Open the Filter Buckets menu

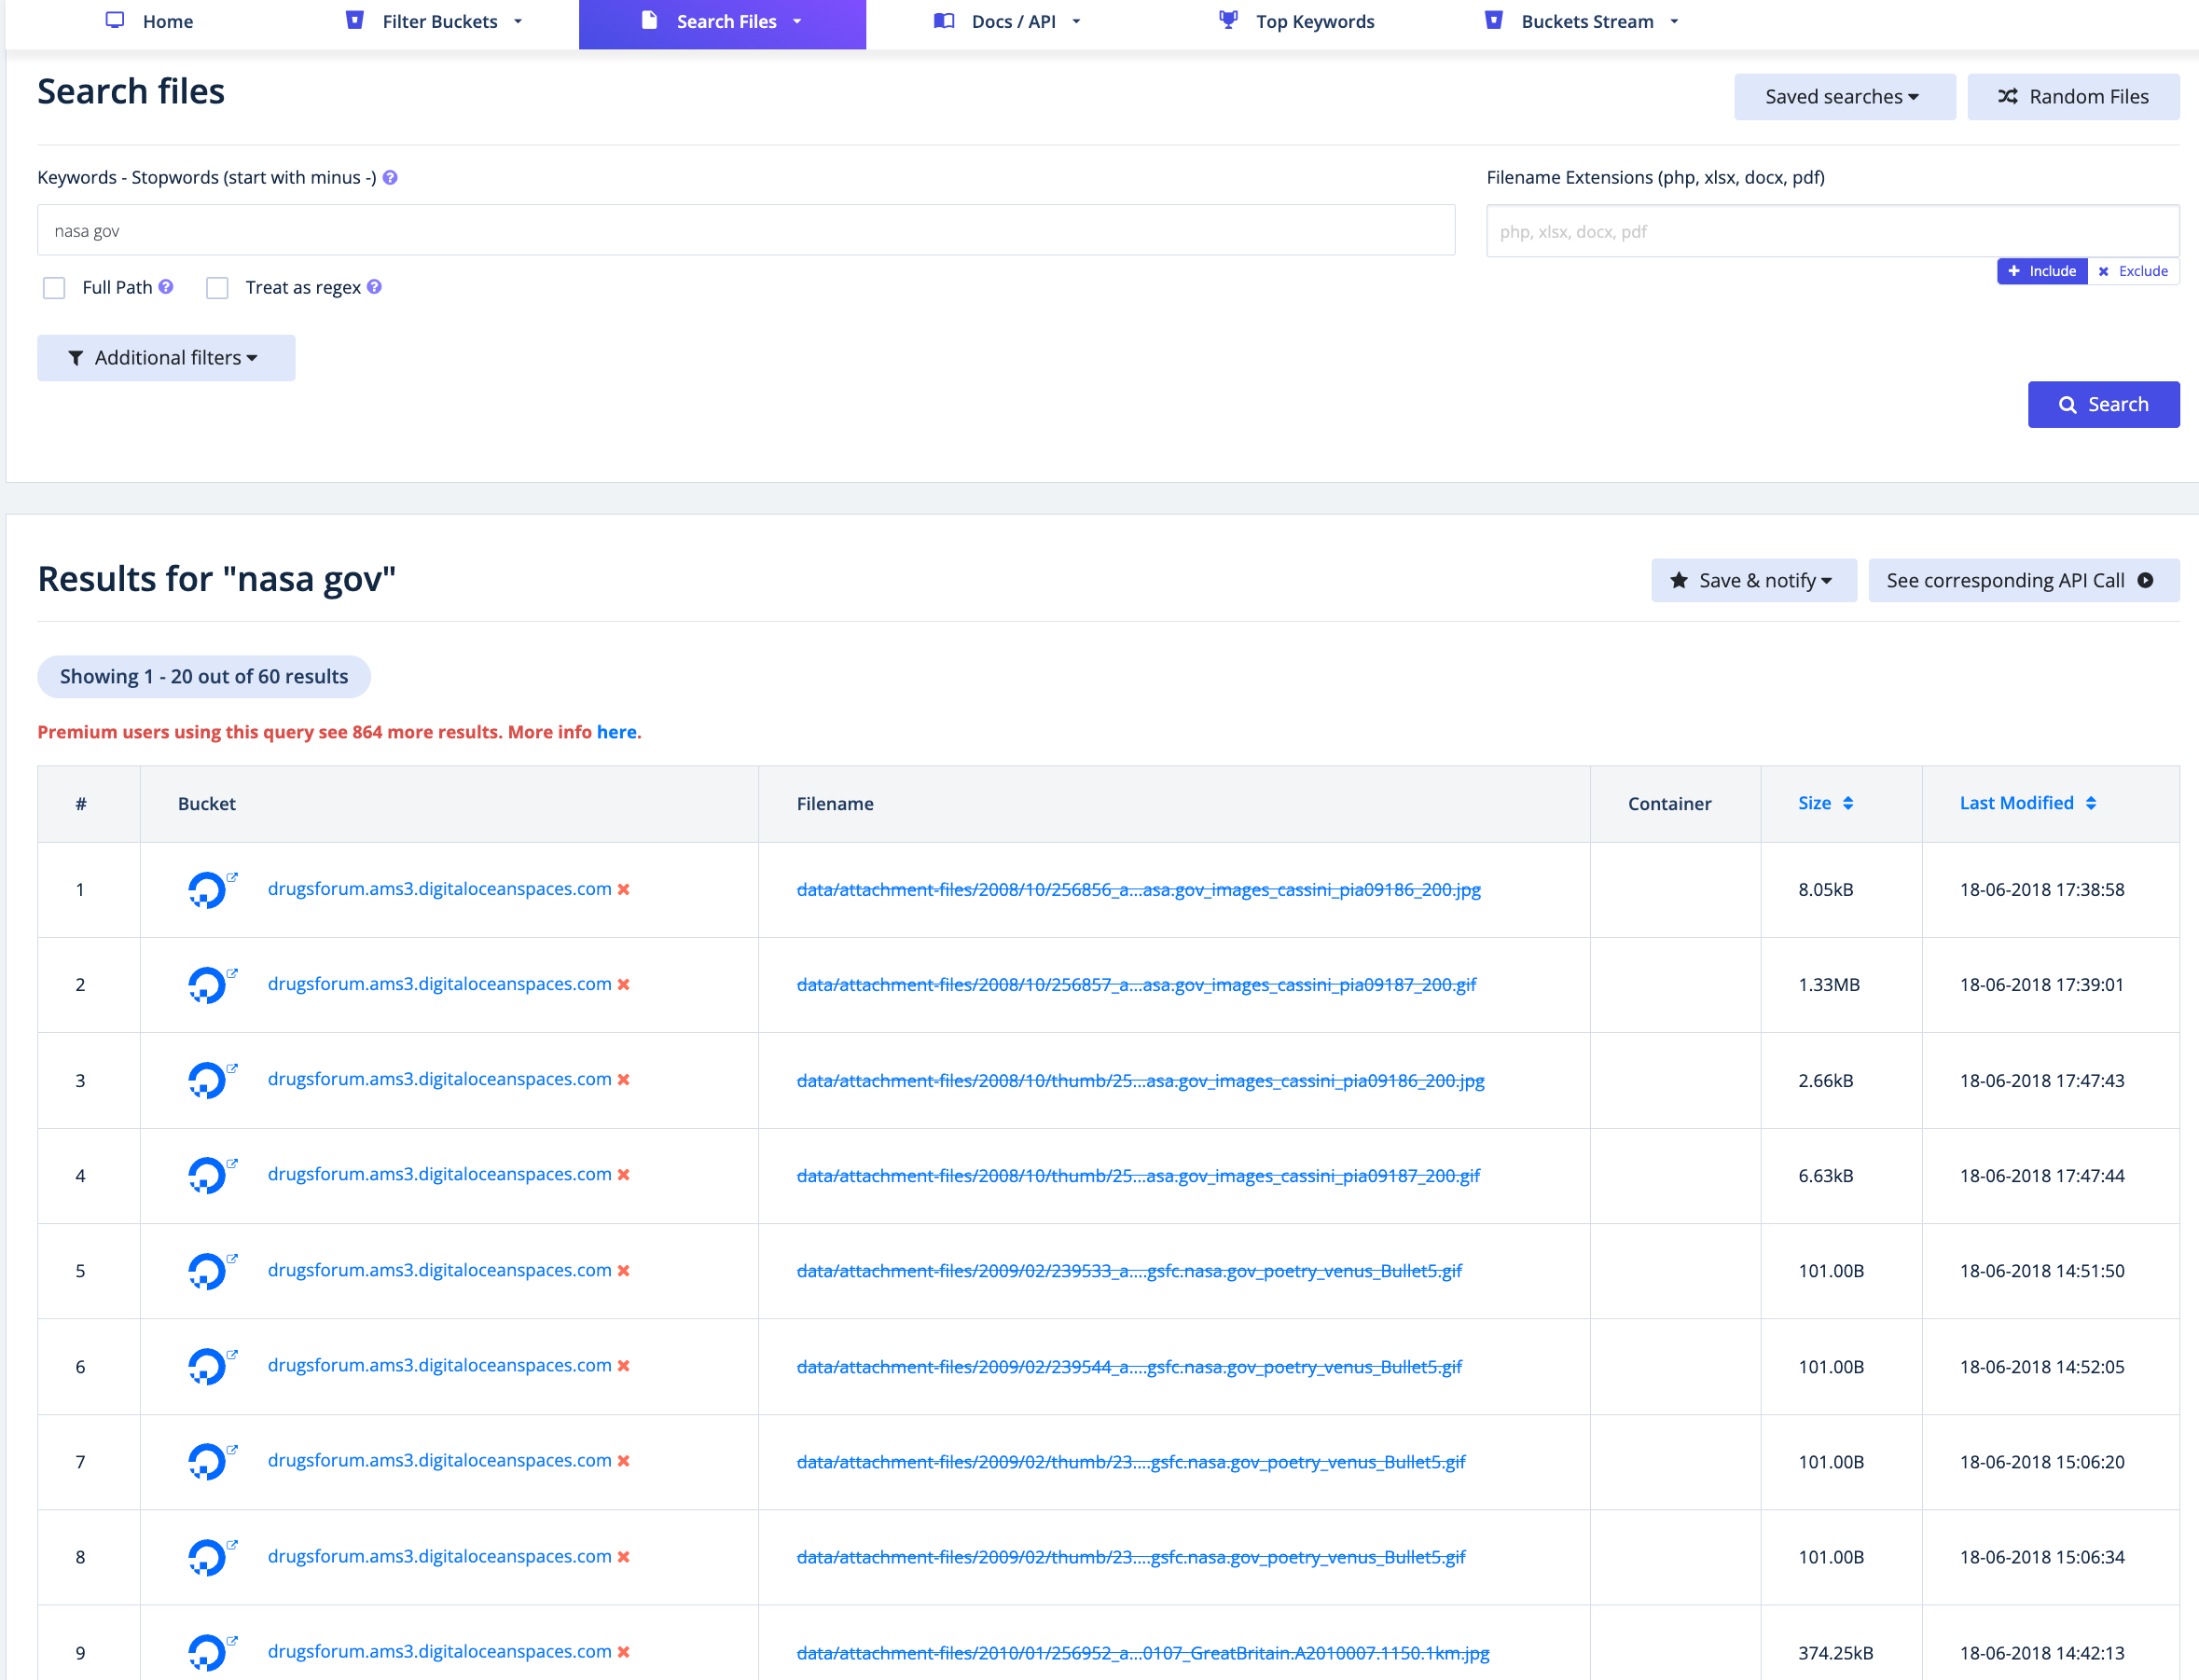click(437, 22)
